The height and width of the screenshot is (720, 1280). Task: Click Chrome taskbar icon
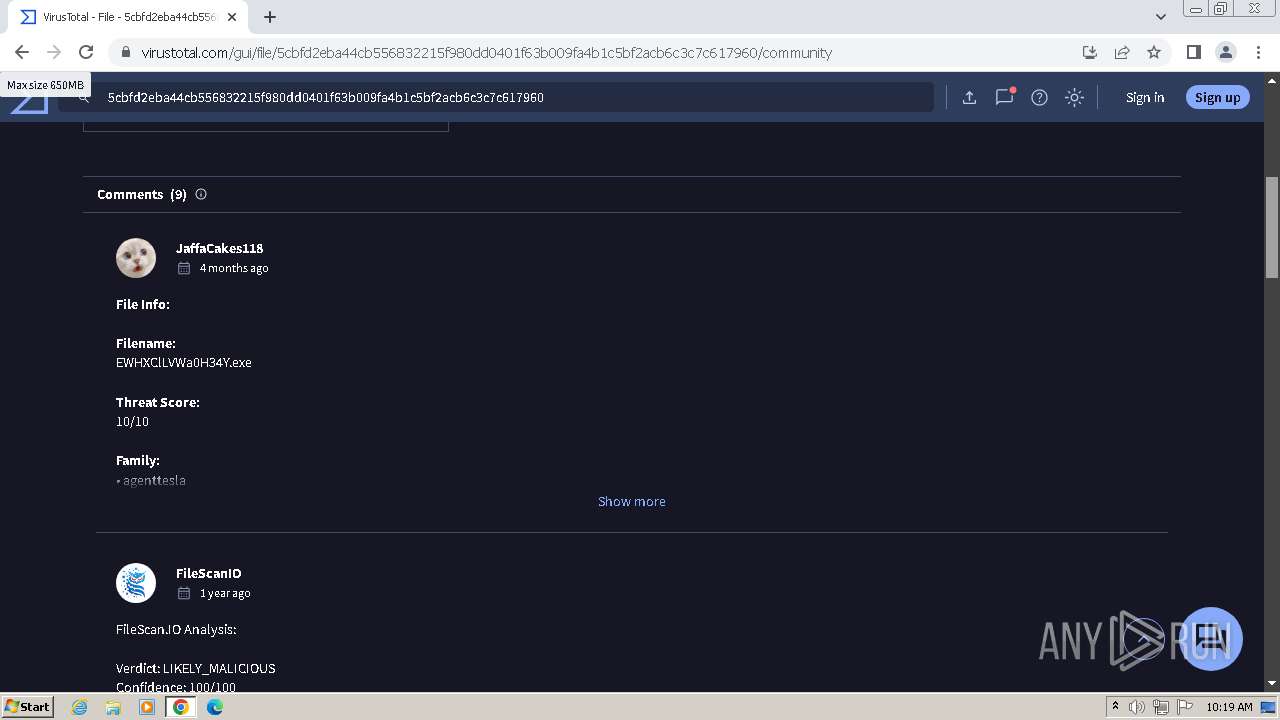181,707
